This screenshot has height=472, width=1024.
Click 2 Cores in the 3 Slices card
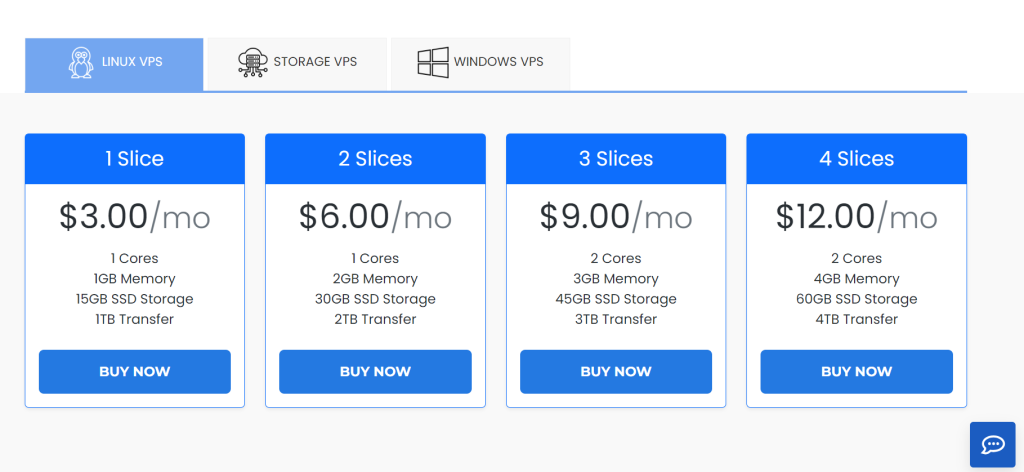(x=616, y=259)
